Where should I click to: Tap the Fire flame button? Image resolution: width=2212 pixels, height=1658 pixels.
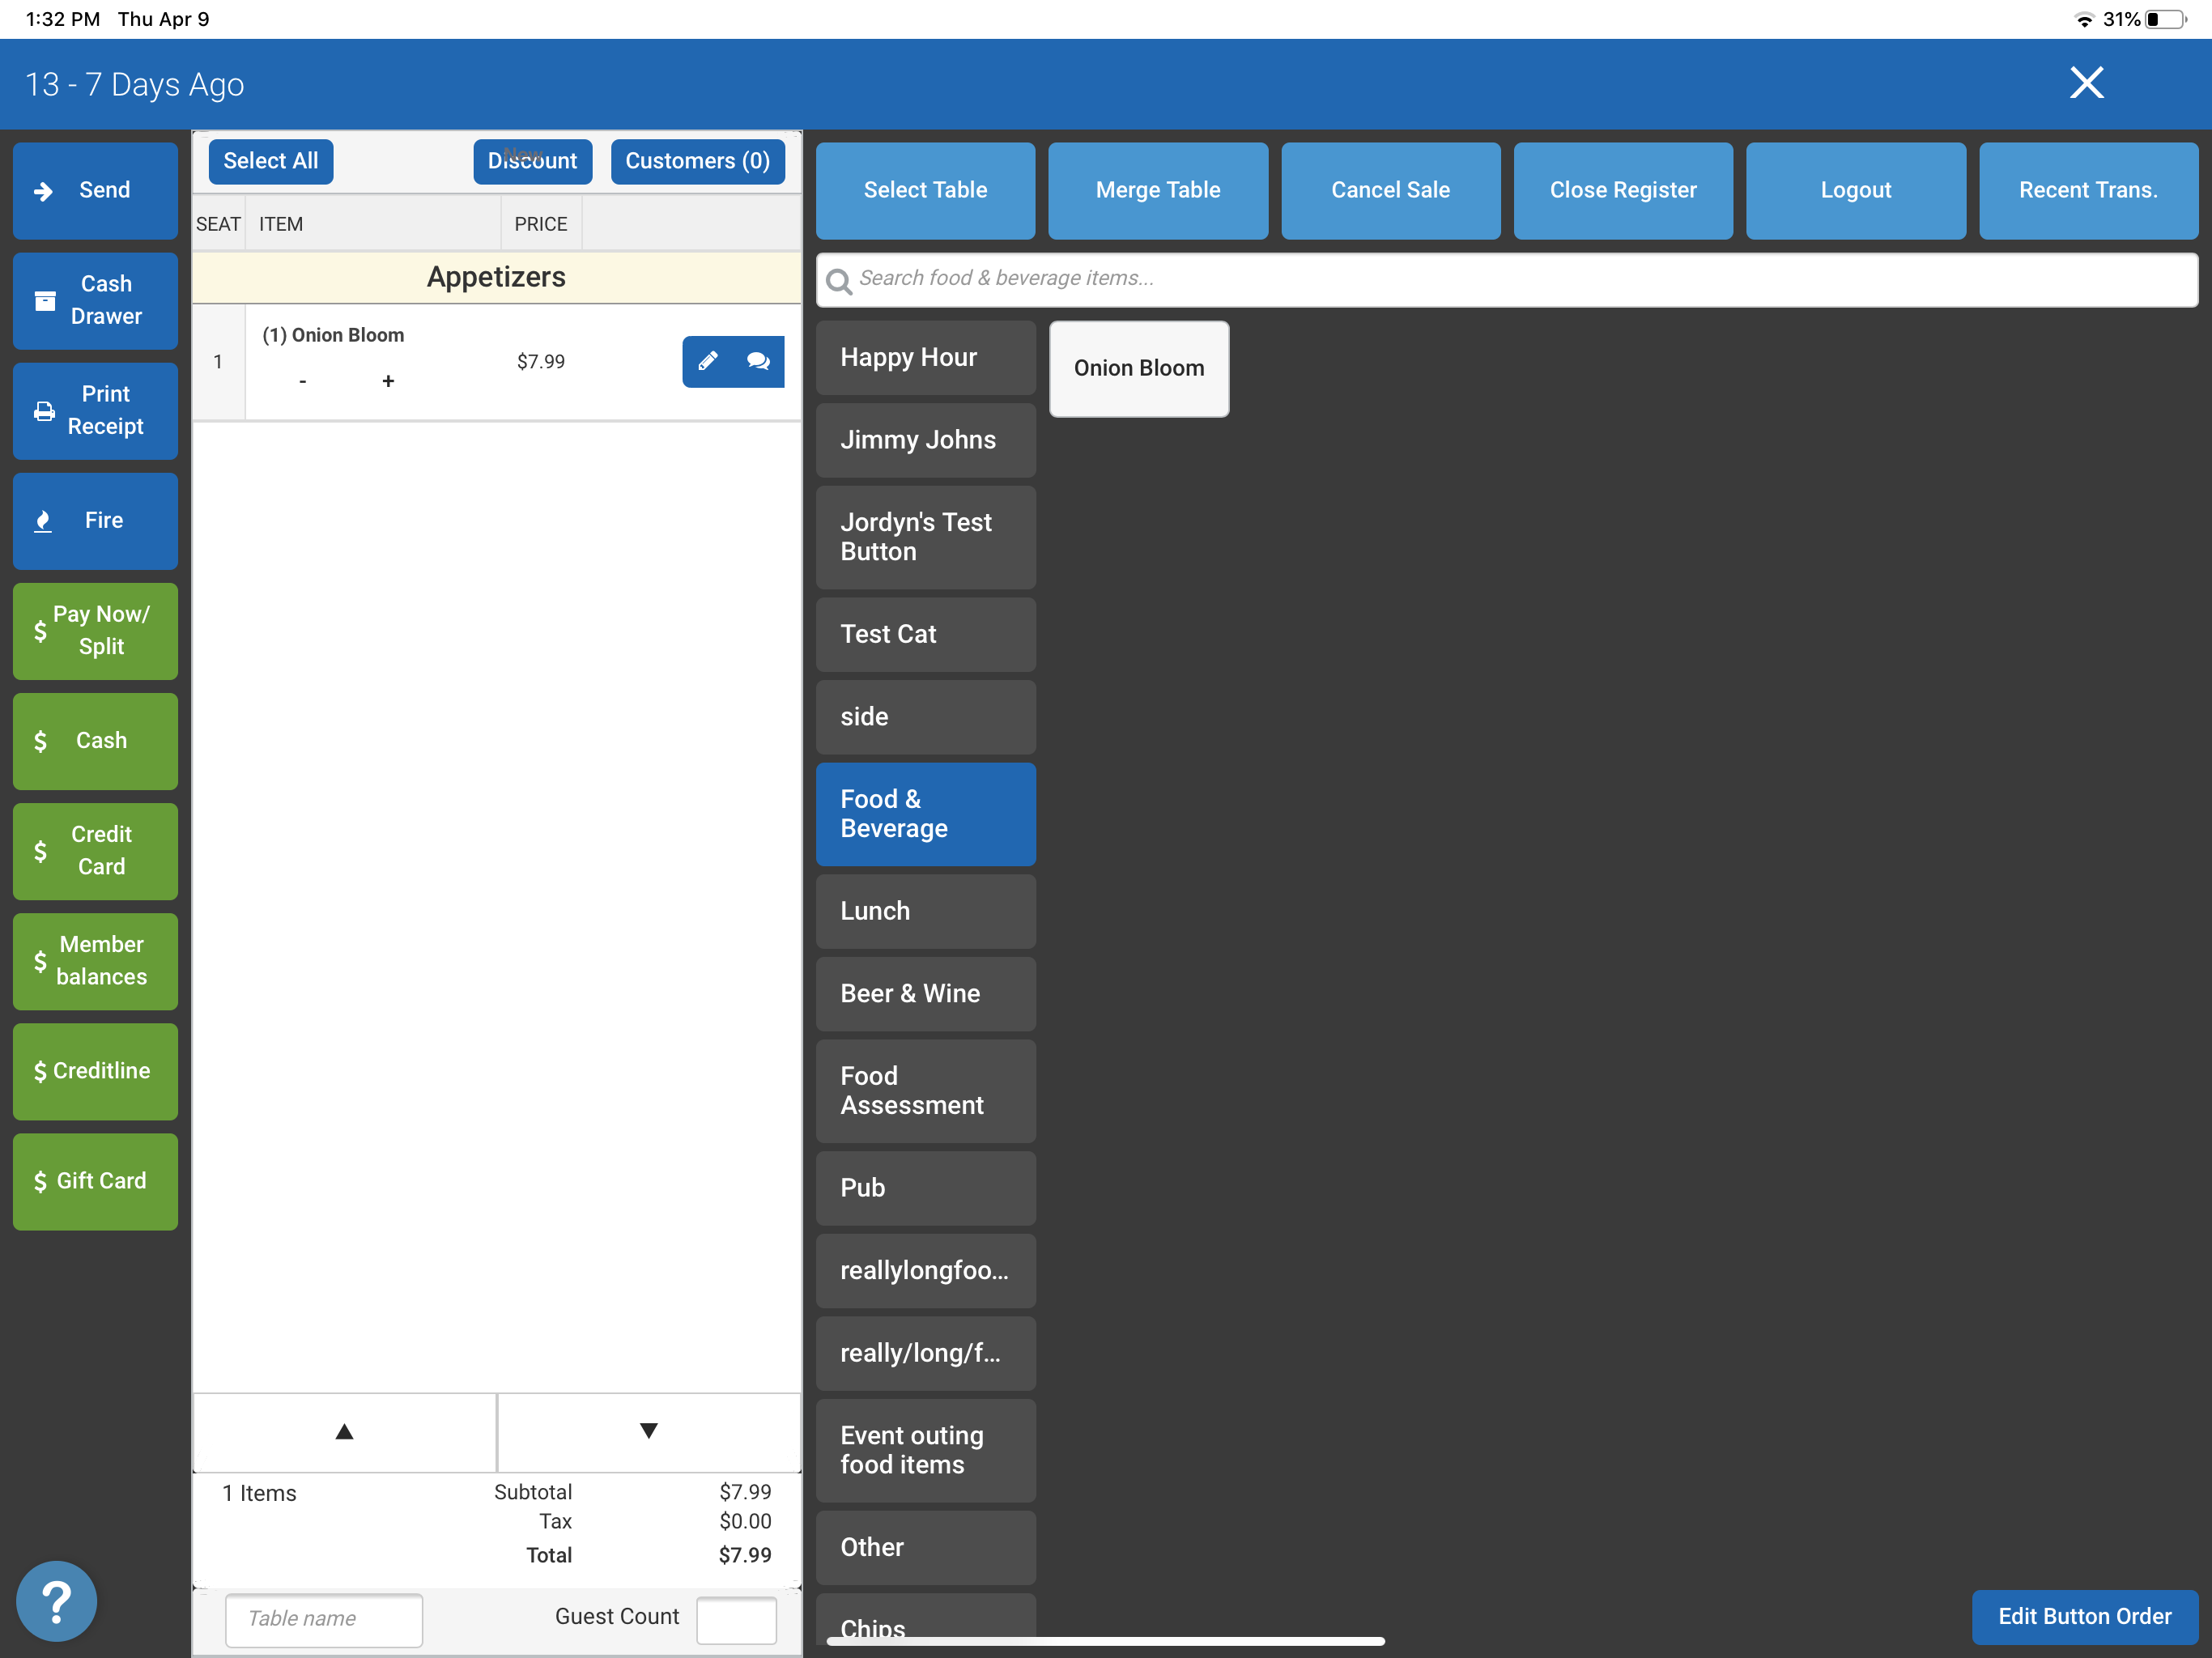click(x=95, y=520)
